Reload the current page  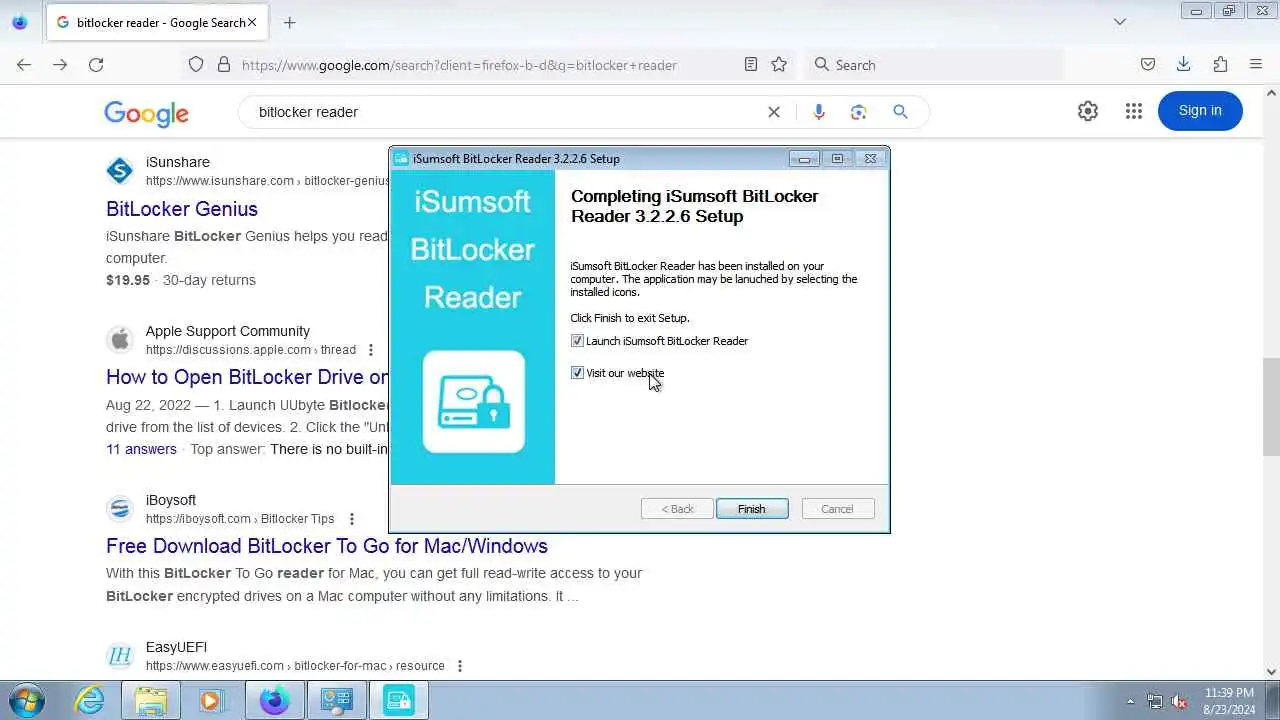pyautogui.click(x=96, y=64)
